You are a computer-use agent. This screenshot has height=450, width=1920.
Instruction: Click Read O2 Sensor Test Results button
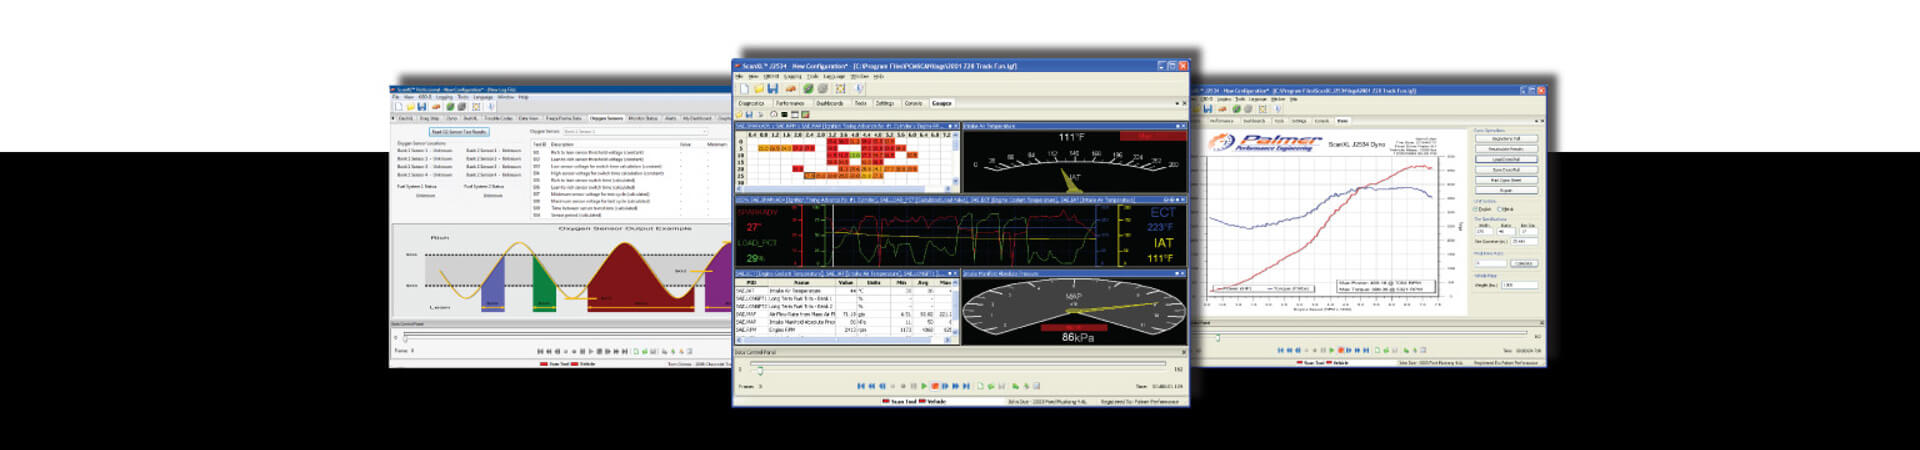(459, 132)
